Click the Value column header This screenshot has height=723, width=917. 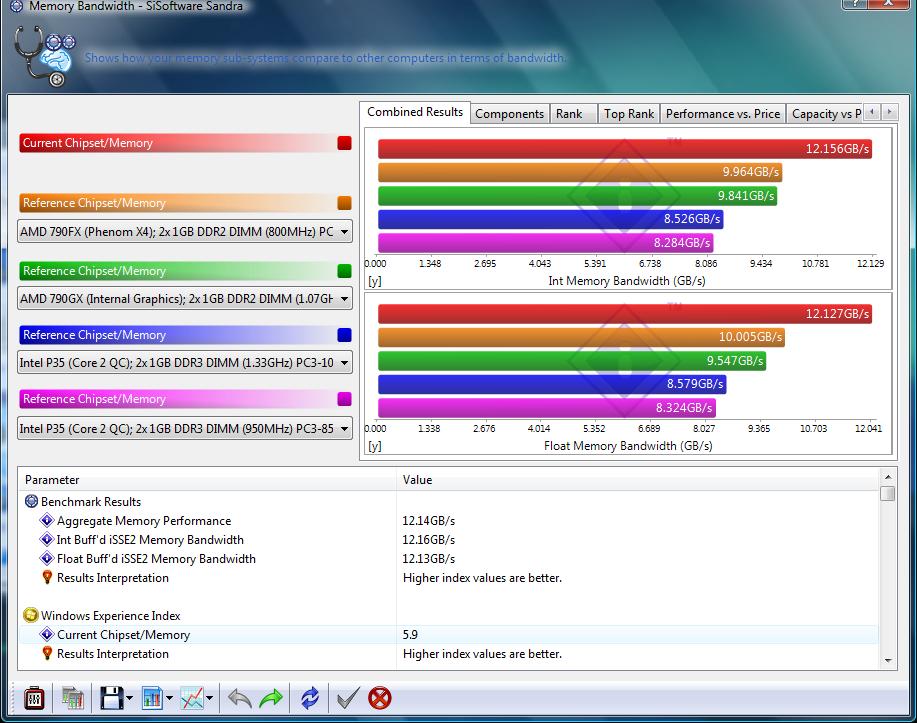[639, 480]
